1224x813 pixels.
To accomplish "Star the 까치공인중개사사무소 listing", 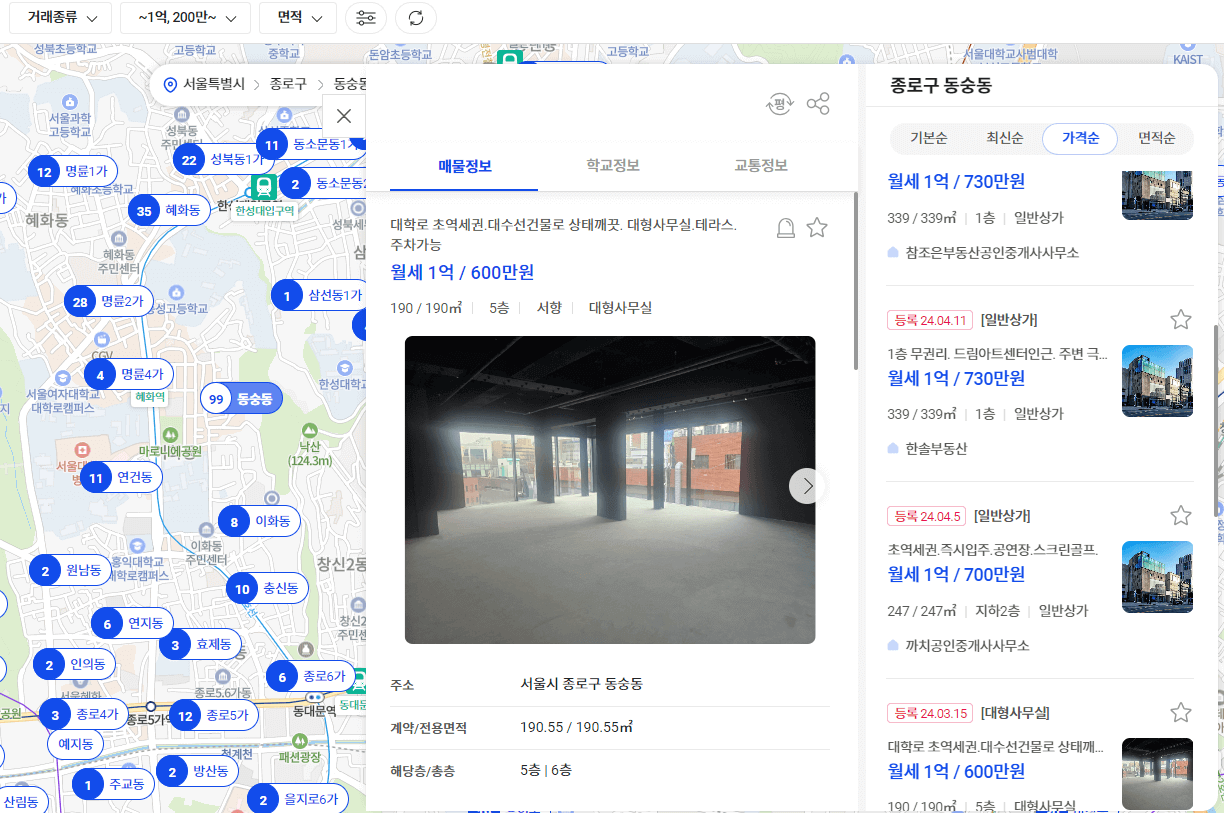I will click(1181, 514).
